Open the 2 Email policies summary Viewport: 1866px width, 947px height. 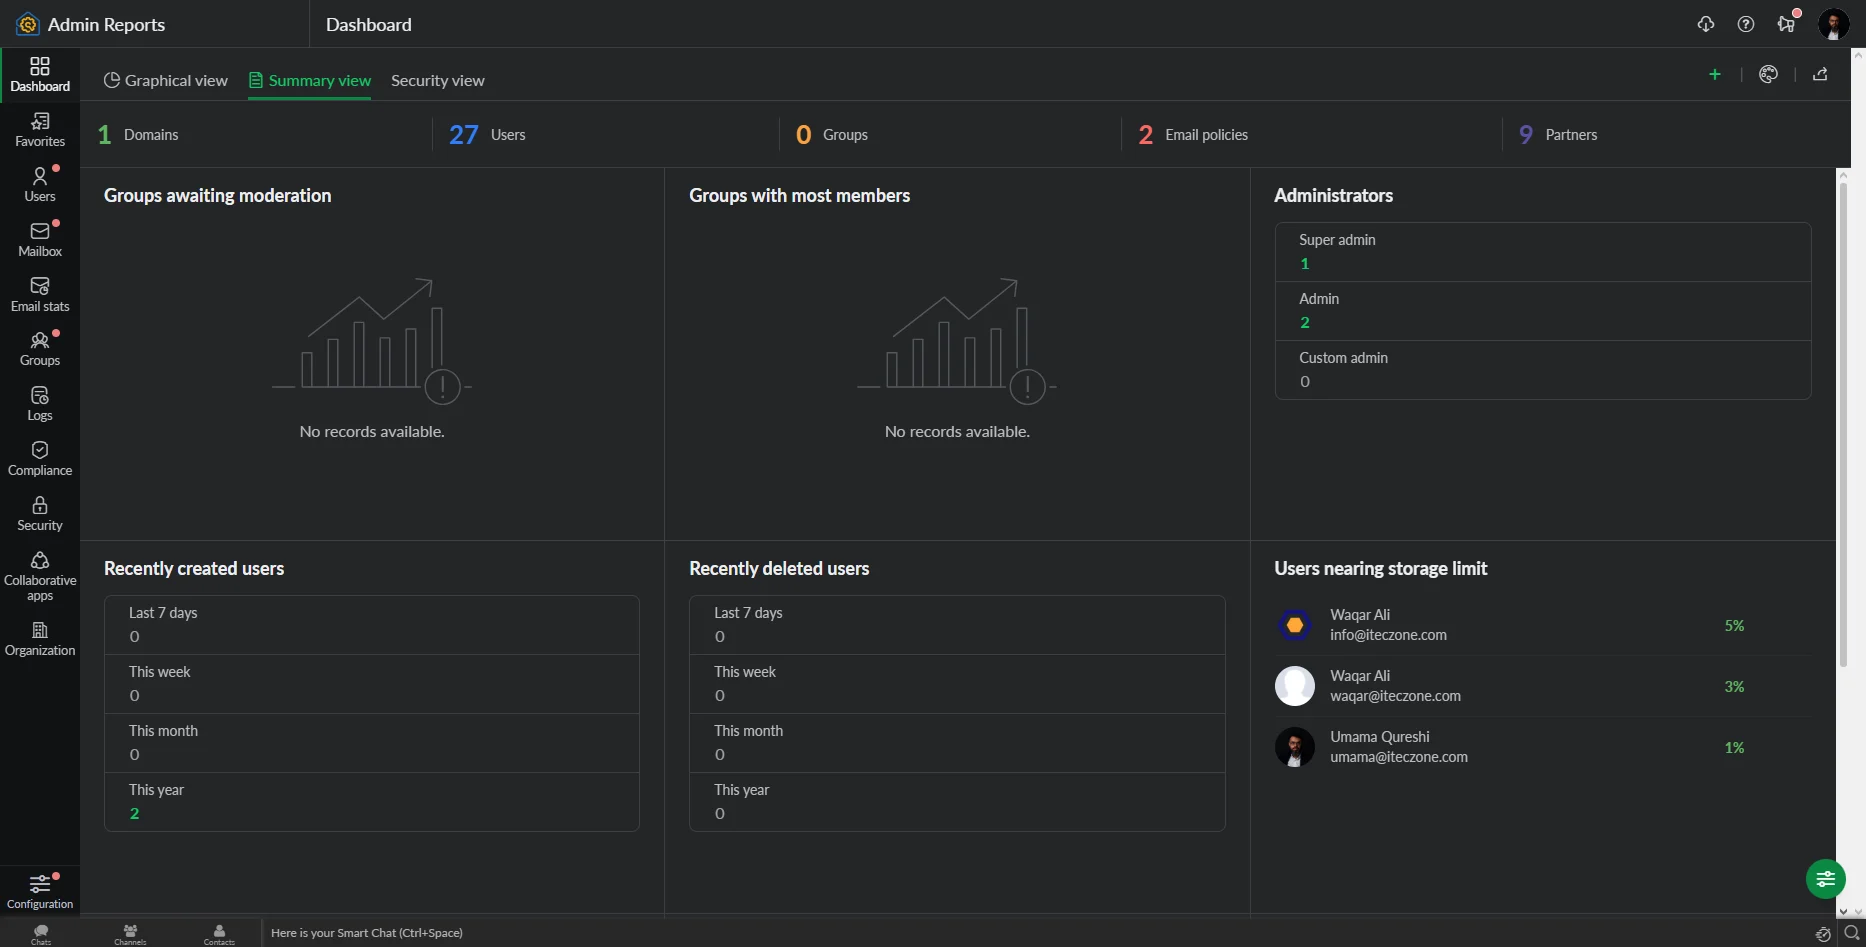tap(1193, 135)
